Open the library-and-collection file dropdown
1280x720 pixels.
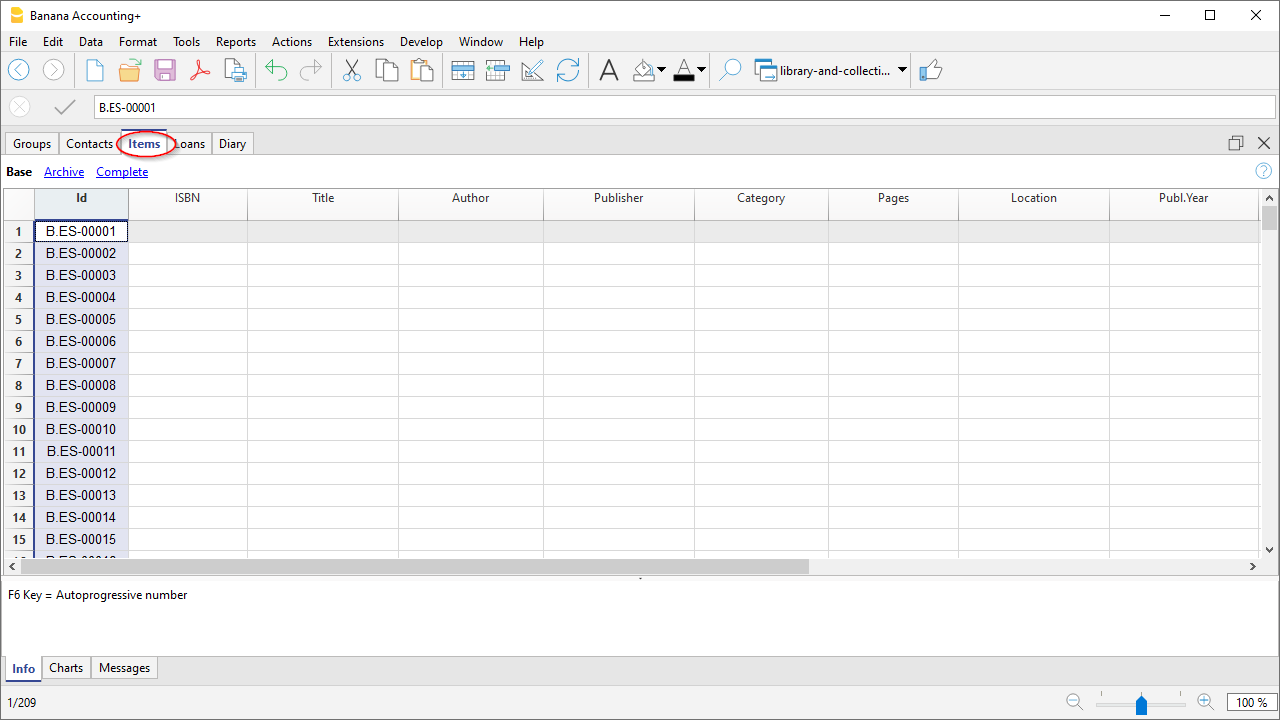(x=902, y=70)
